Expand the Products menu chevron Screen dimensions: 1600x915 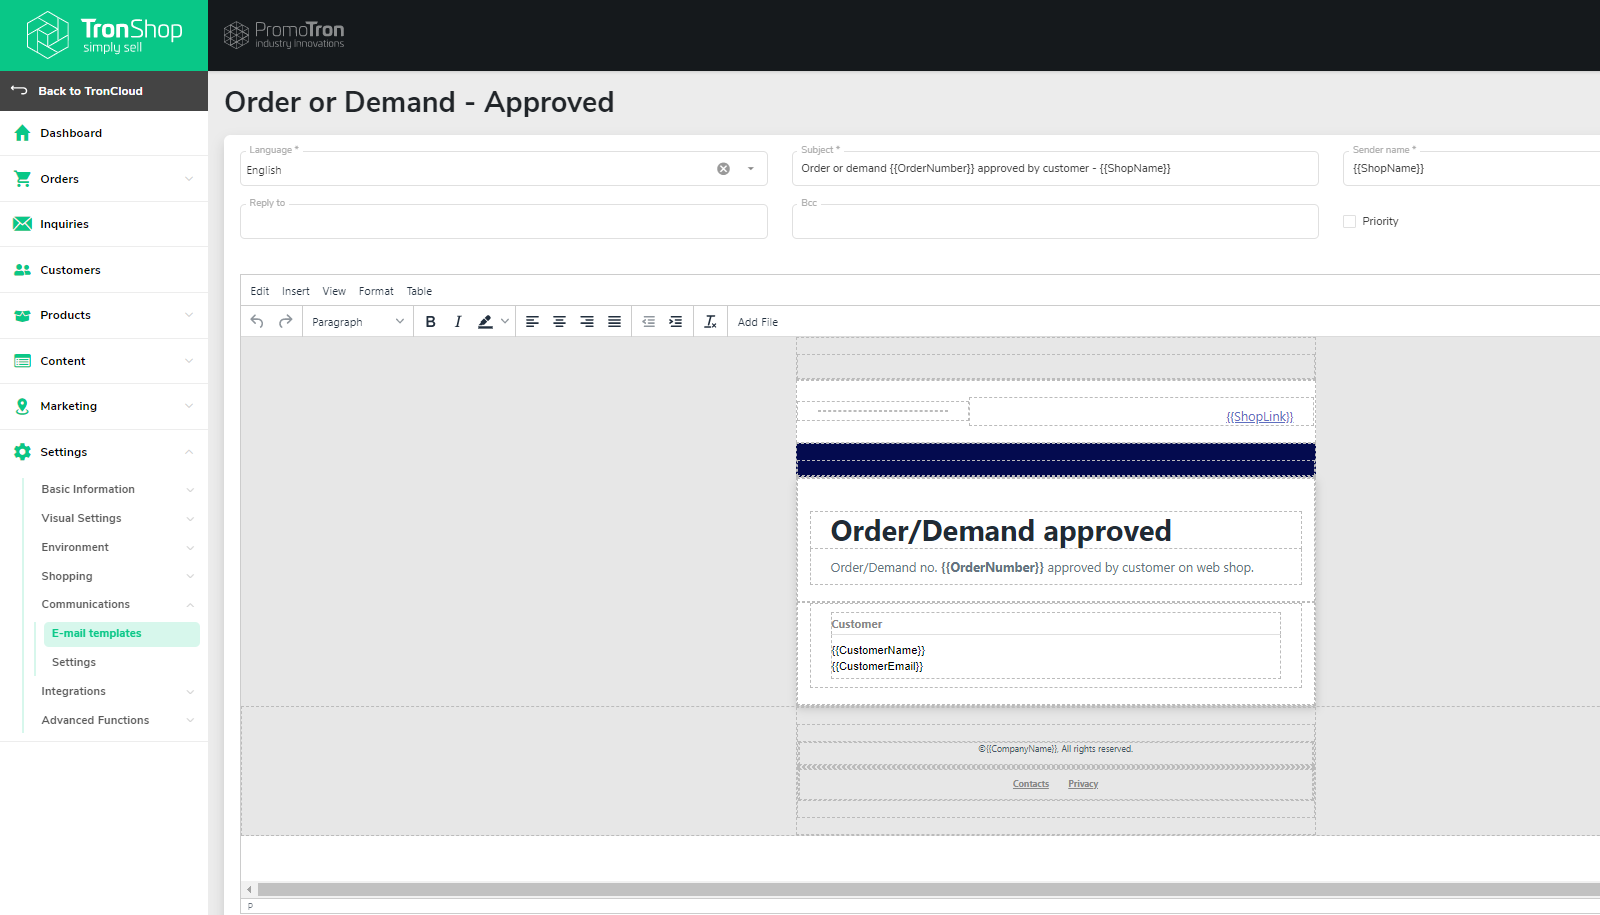[x=189, y=315]
